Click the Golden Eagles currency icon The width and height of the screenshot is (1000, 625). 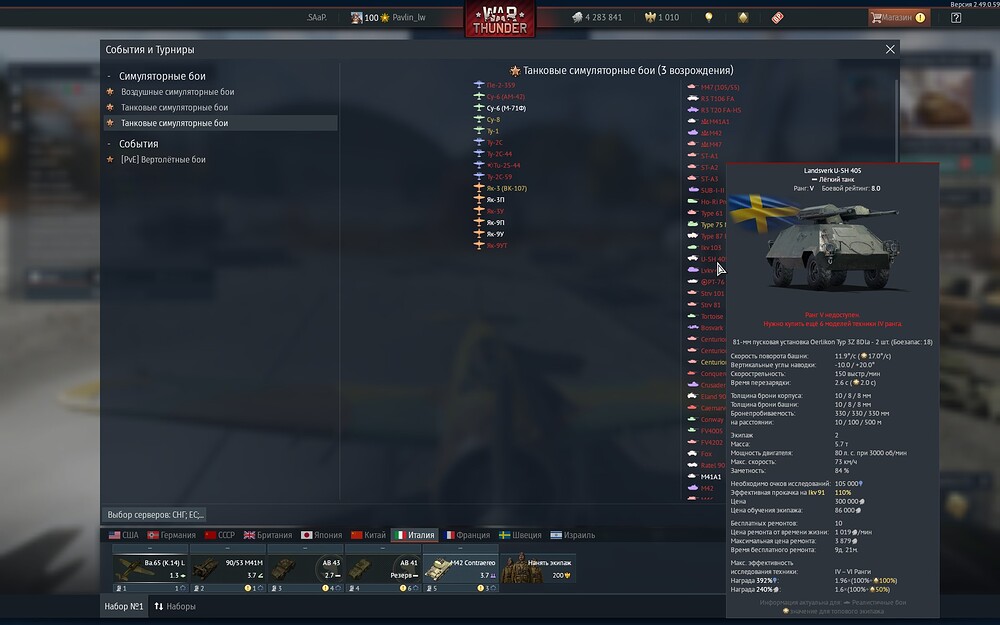pos(649,17)
